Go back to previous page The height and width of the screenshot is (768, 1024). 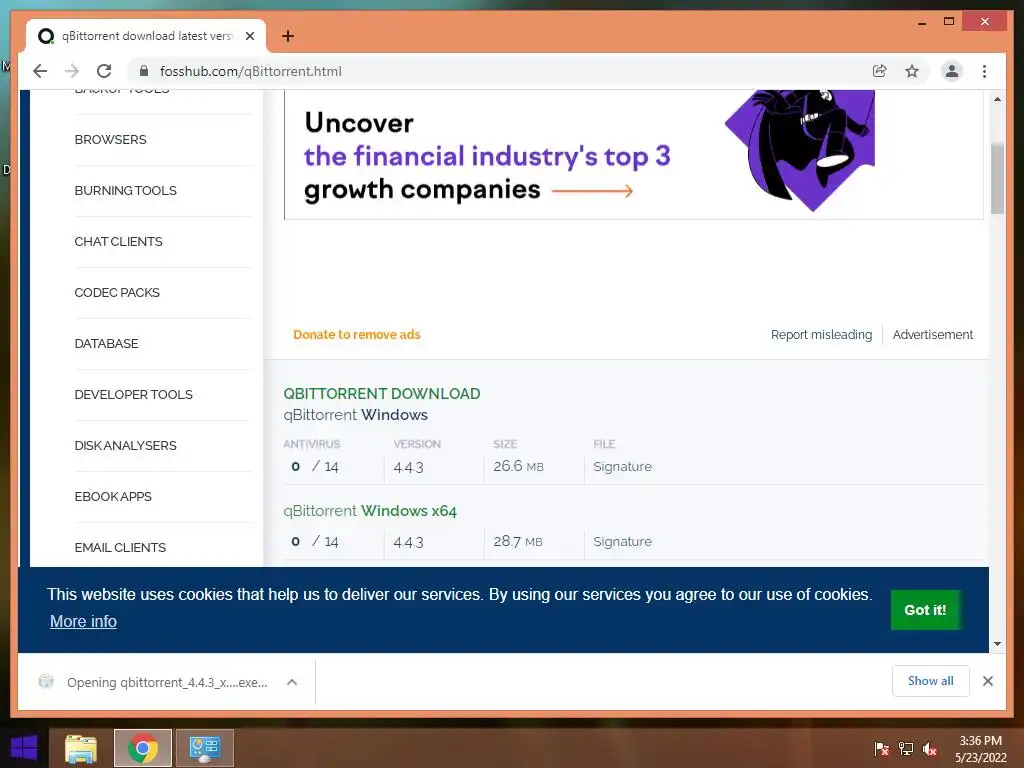[x=40, y=71]
